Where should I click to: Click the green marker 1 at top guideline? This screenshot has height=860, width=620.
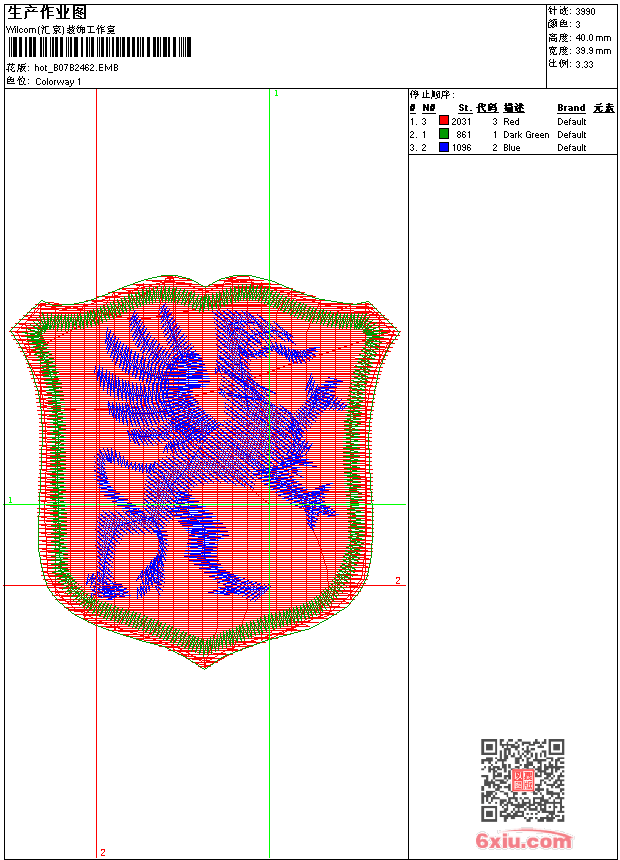point(276,93)
